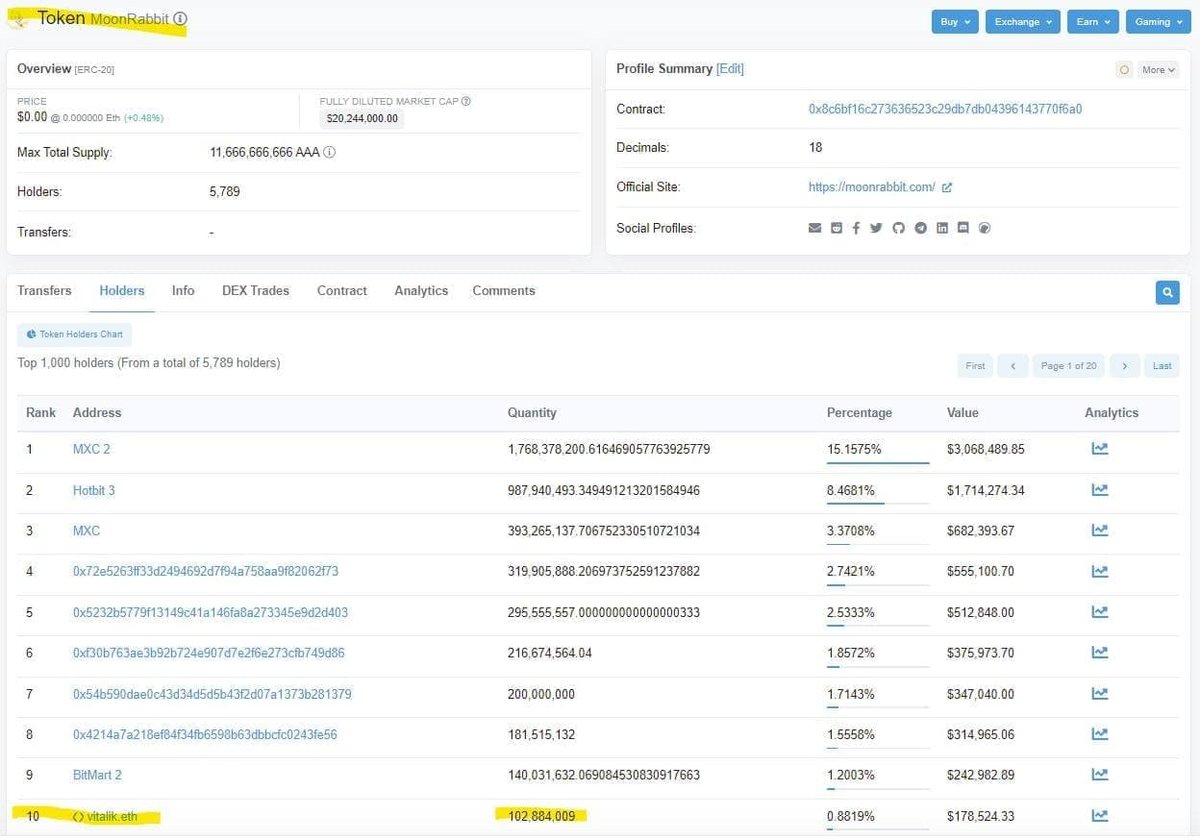1200x840 pixels.
Task: Open holder address 0x54b590dae0c43d34d5d5b43f2d07a1373b281379
Action: coord(212,694)
